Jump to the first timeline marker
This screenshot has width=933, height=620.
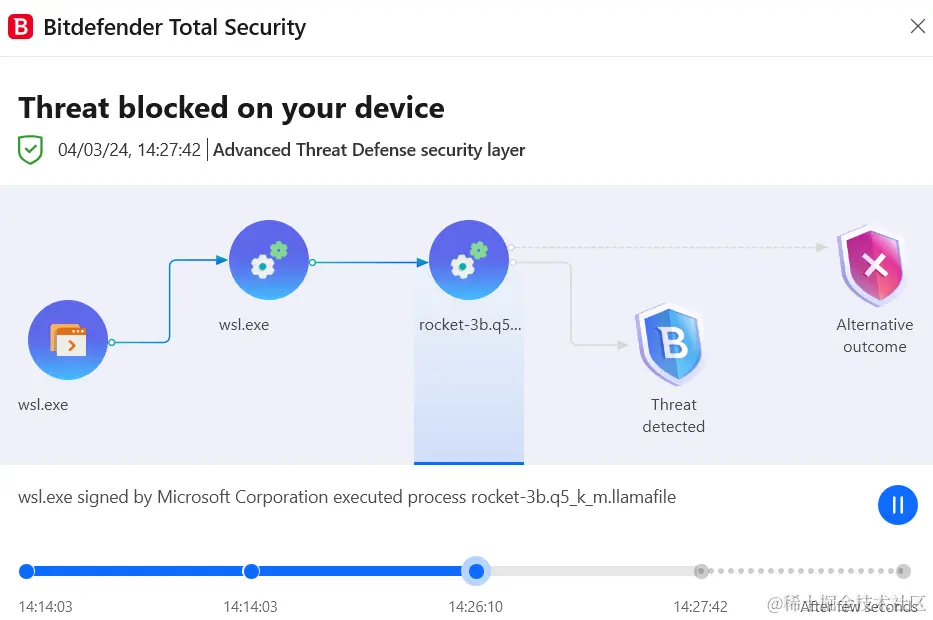[x=27, y=571]
